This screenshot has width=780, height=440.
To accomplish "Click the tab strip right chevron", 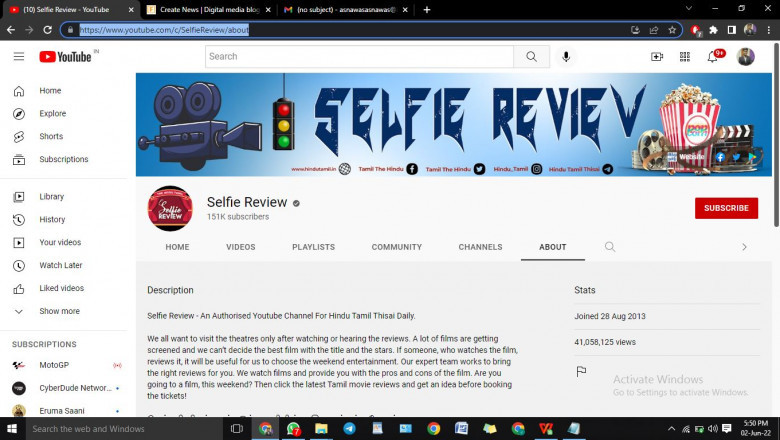I will tap(744, 247).
